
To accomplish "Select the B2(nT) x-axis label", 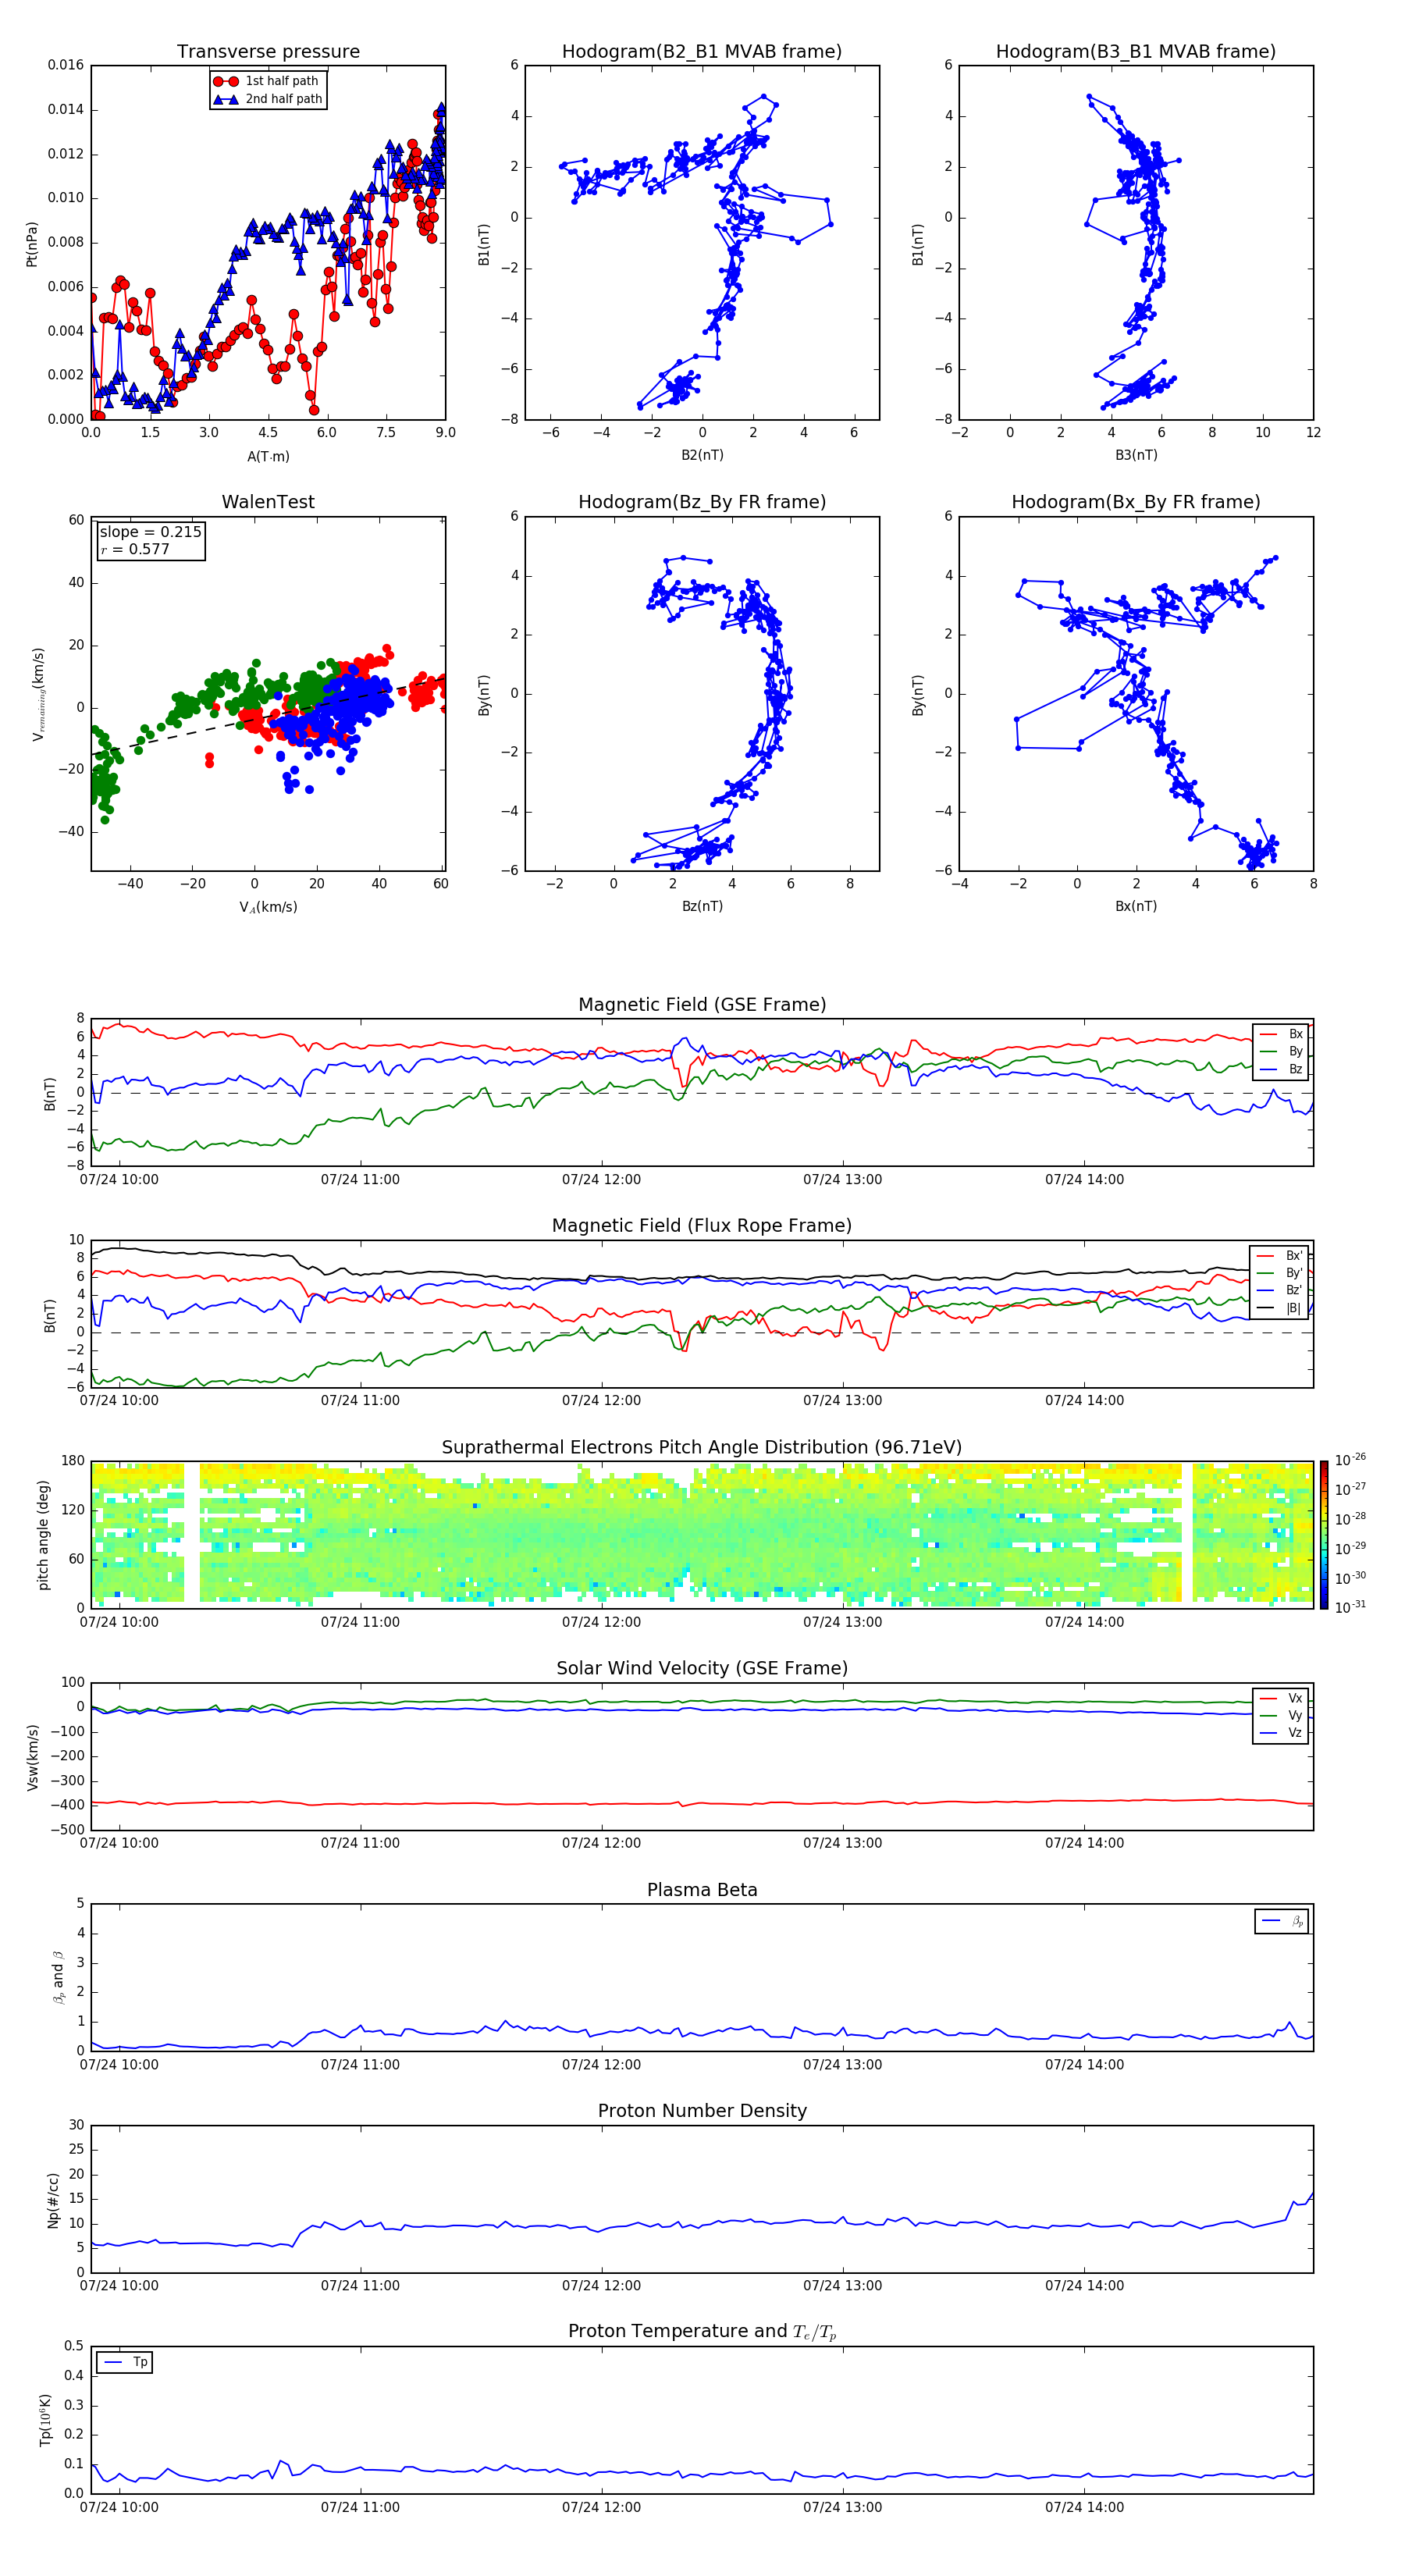I will 702,455.
